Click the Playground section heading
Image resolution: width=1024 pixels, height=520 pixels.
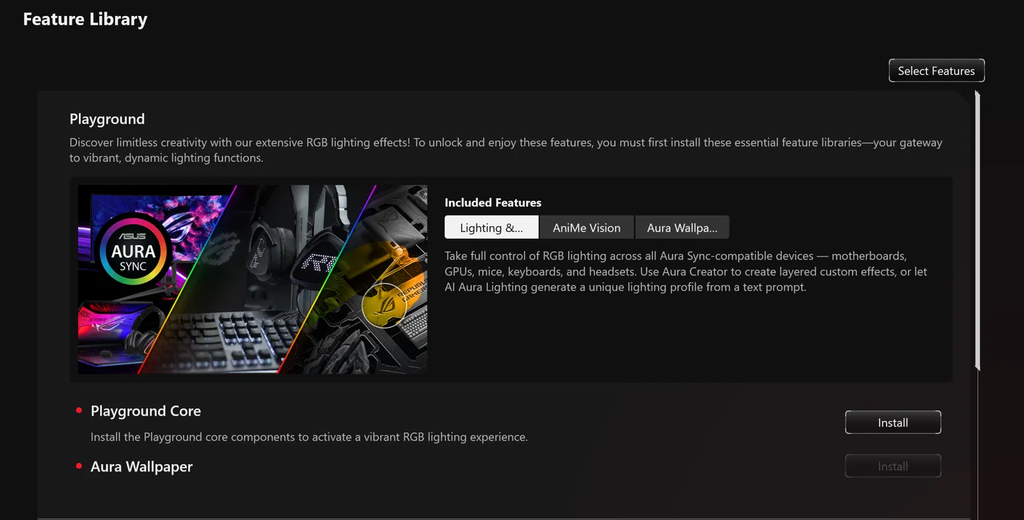point(107,119)
